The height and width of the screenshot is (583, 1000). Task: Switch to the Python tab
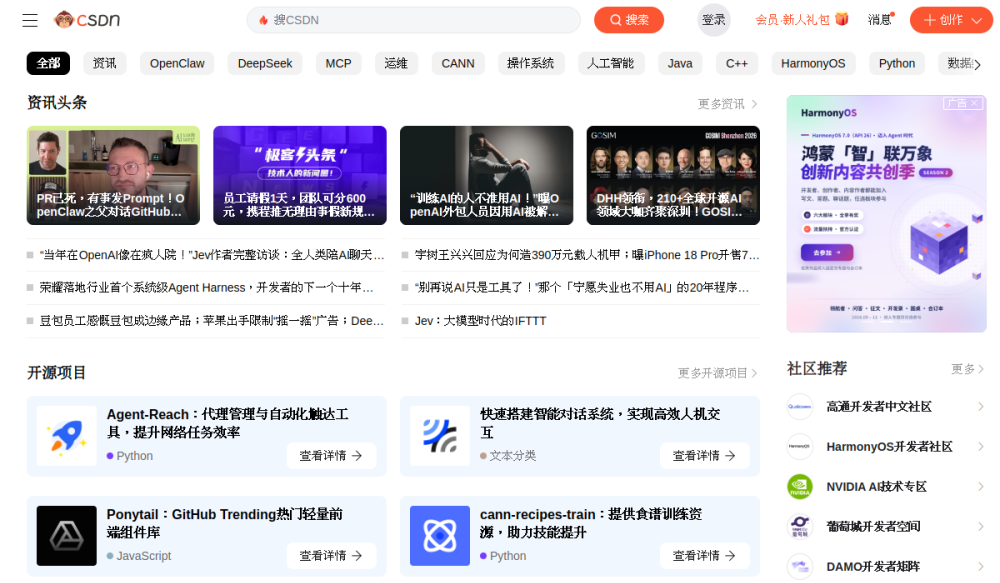pyautogui.click(x=897, y=63)
